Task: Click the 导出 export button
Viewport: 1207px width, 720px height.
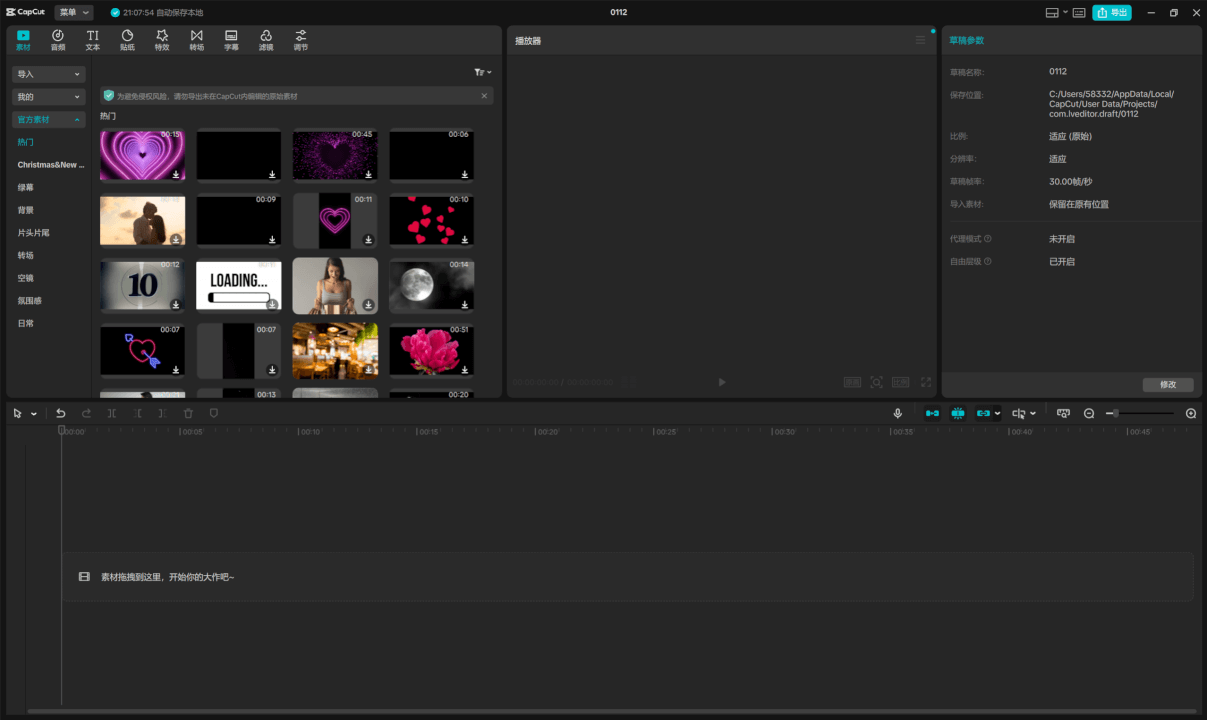Action: [1112, 12]
